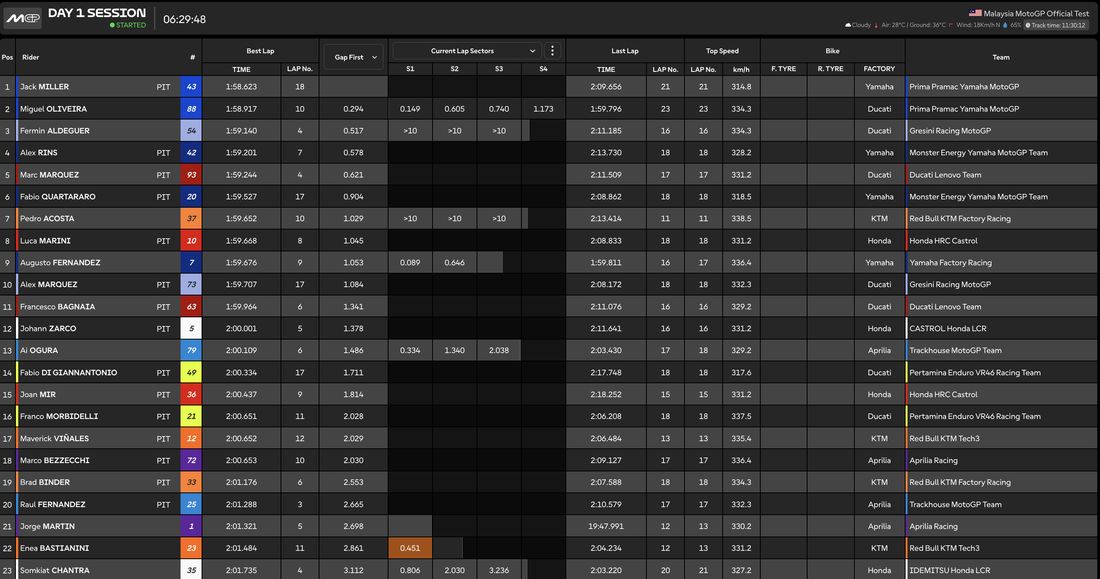Click Alex Rins's number 42 badge
Viewport: 1100px width, 579px height.
(191, 152)
